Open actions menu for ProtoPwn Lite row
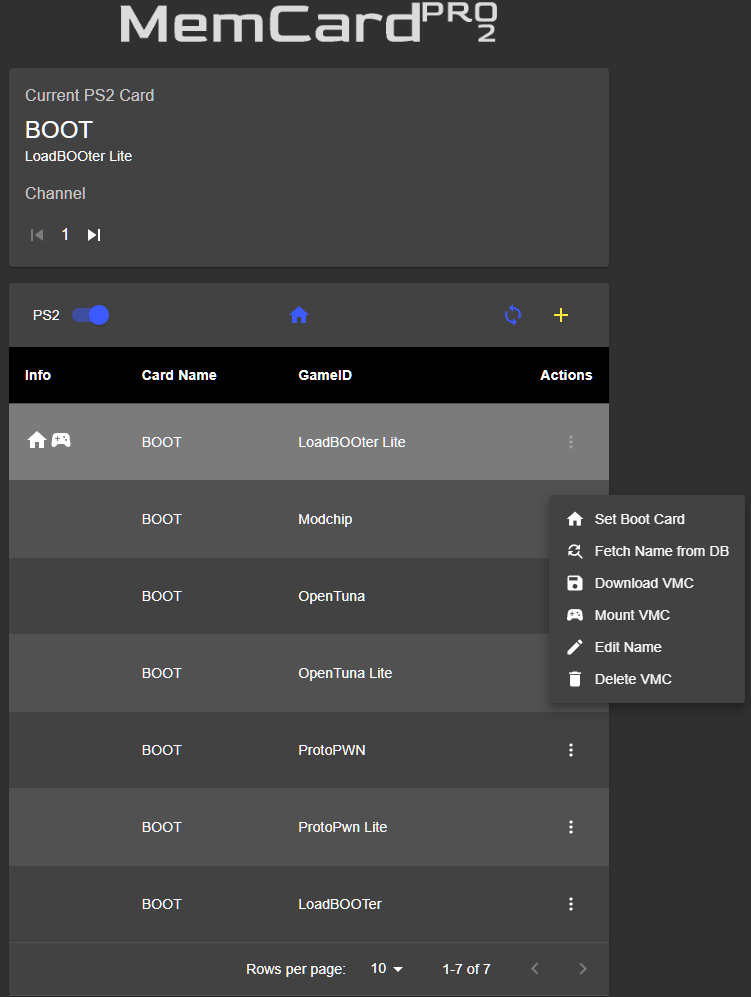 coord(571,827)
